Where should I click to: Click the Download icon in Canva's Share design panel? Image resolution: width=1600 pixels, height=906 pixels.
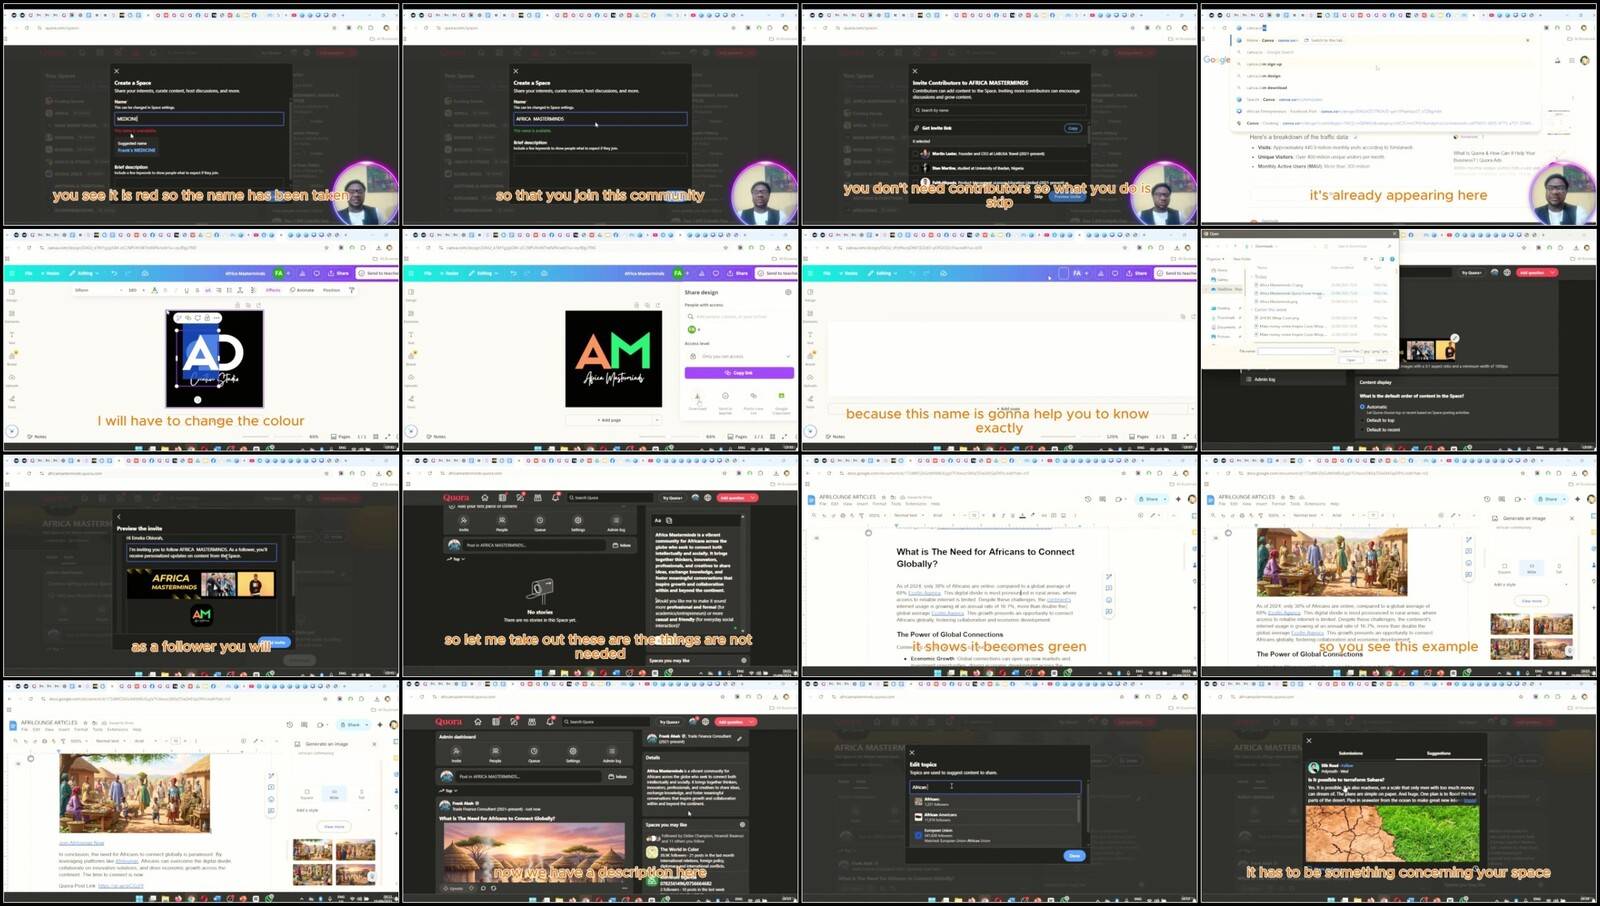(x=698, y=397)
